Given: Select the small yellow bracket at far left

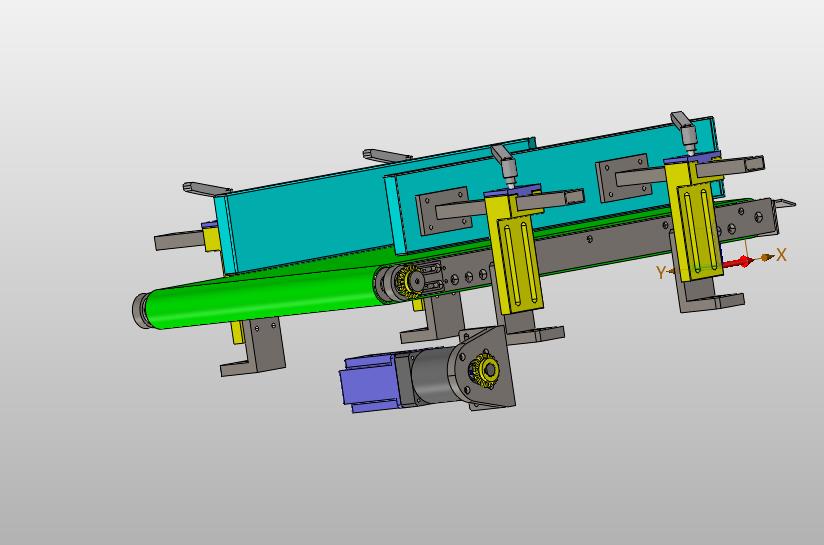Looking at the screenshot, I should [x=211, y=238].
